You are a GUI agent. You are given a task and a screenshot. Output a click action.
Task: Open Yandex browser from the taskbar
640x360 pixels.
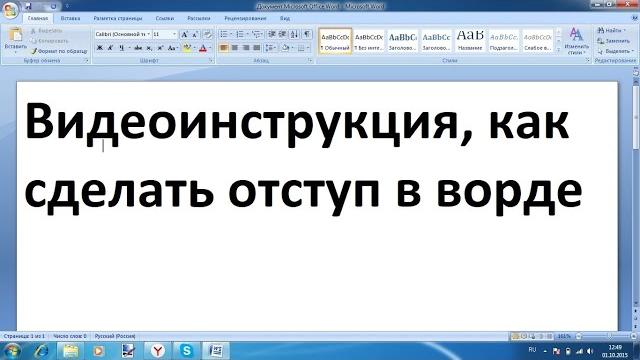coord(158,351)
